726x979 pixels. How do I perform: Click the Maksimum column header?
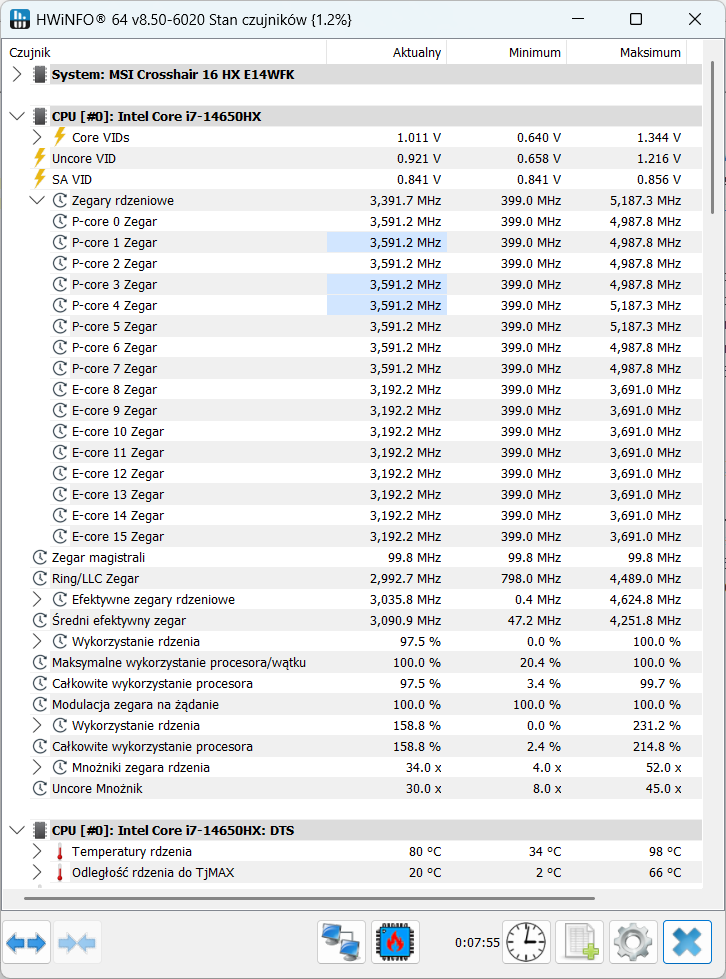click(626, 52)
